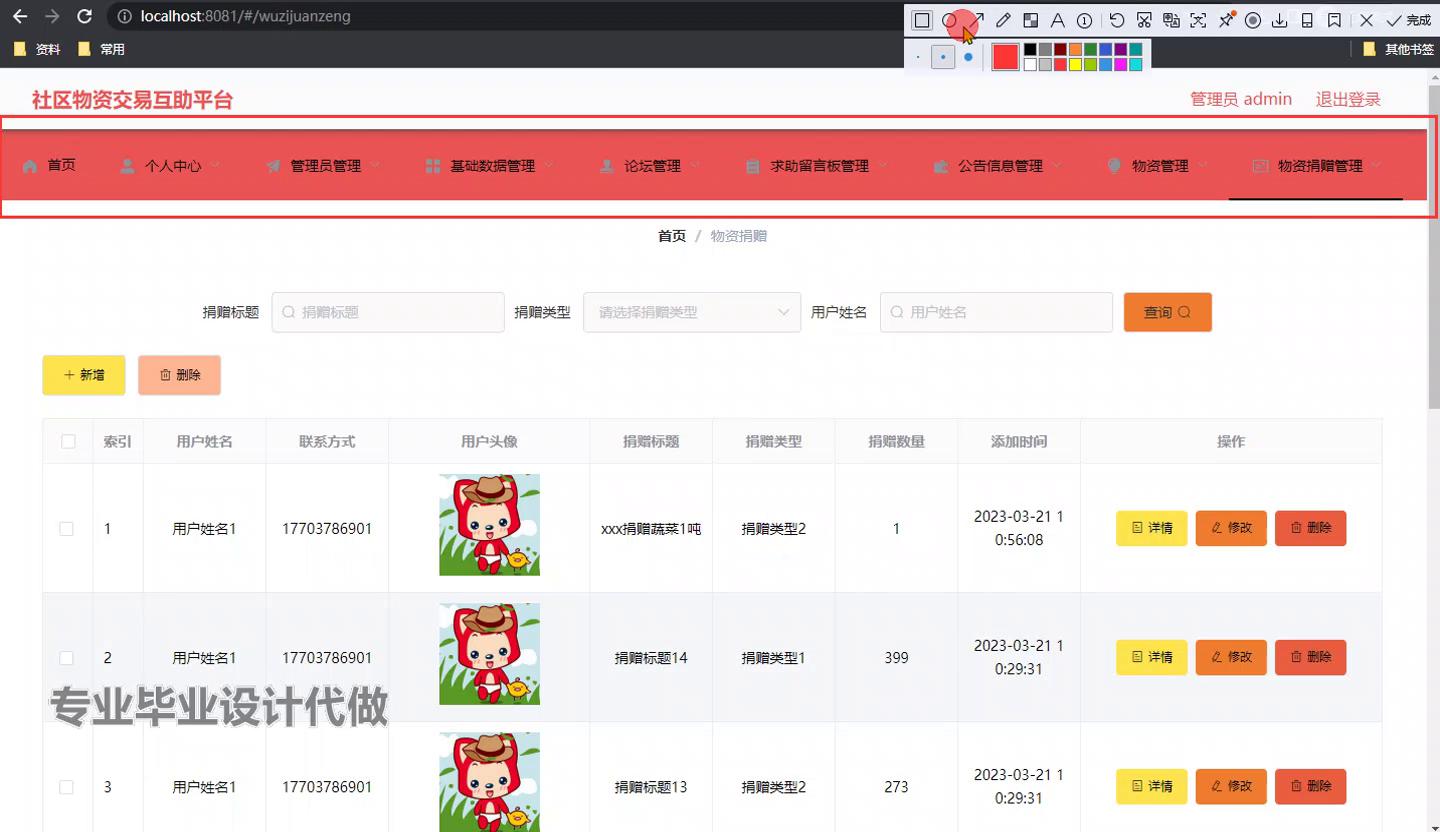The height and width of the screenshot is (832, 1440).
Task: Focus the 捐赠标题 search input
Action: tap(388, 312)
